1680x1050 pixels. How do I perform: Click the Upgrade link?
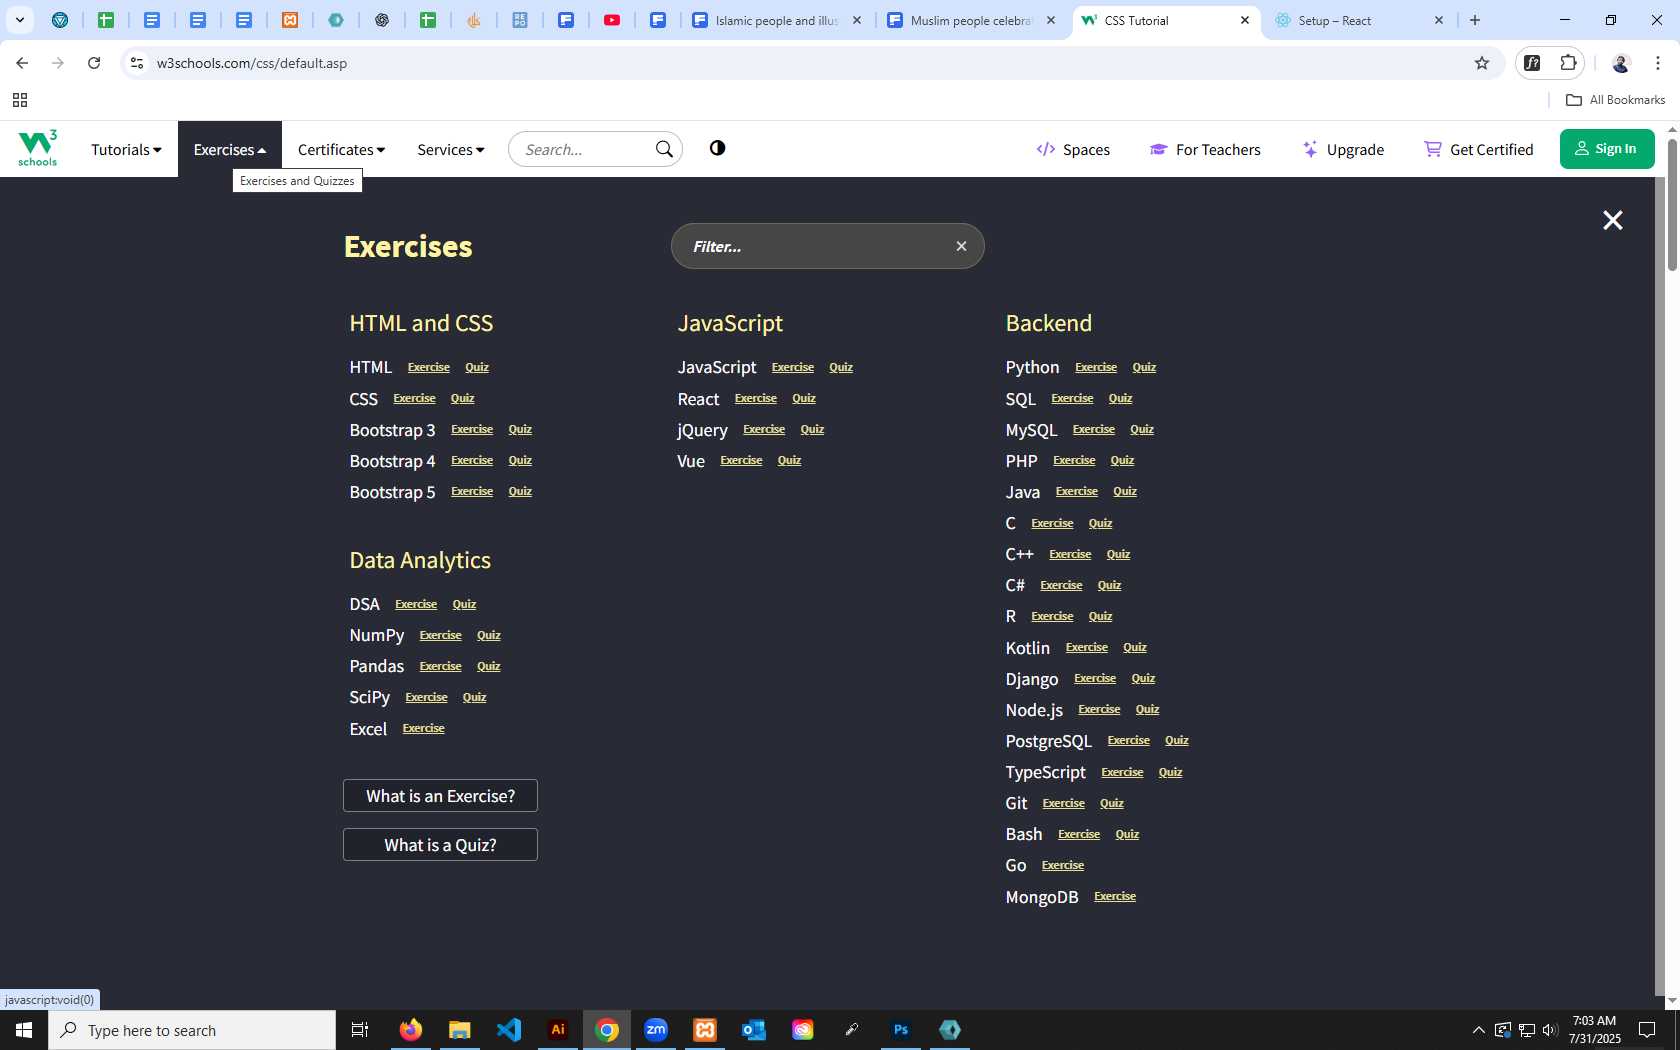[x=1343, y=149]
